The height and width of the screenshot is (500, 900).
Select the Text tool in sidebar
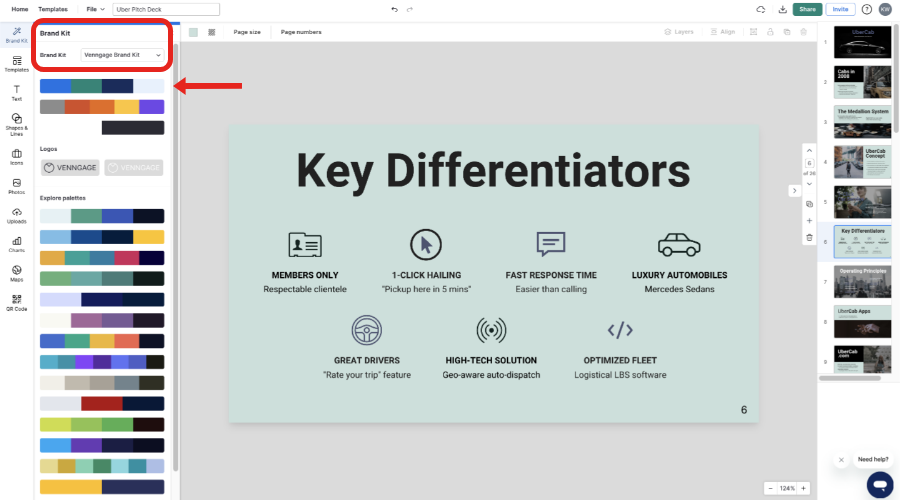pyautogui.click(x=17, y=92)
